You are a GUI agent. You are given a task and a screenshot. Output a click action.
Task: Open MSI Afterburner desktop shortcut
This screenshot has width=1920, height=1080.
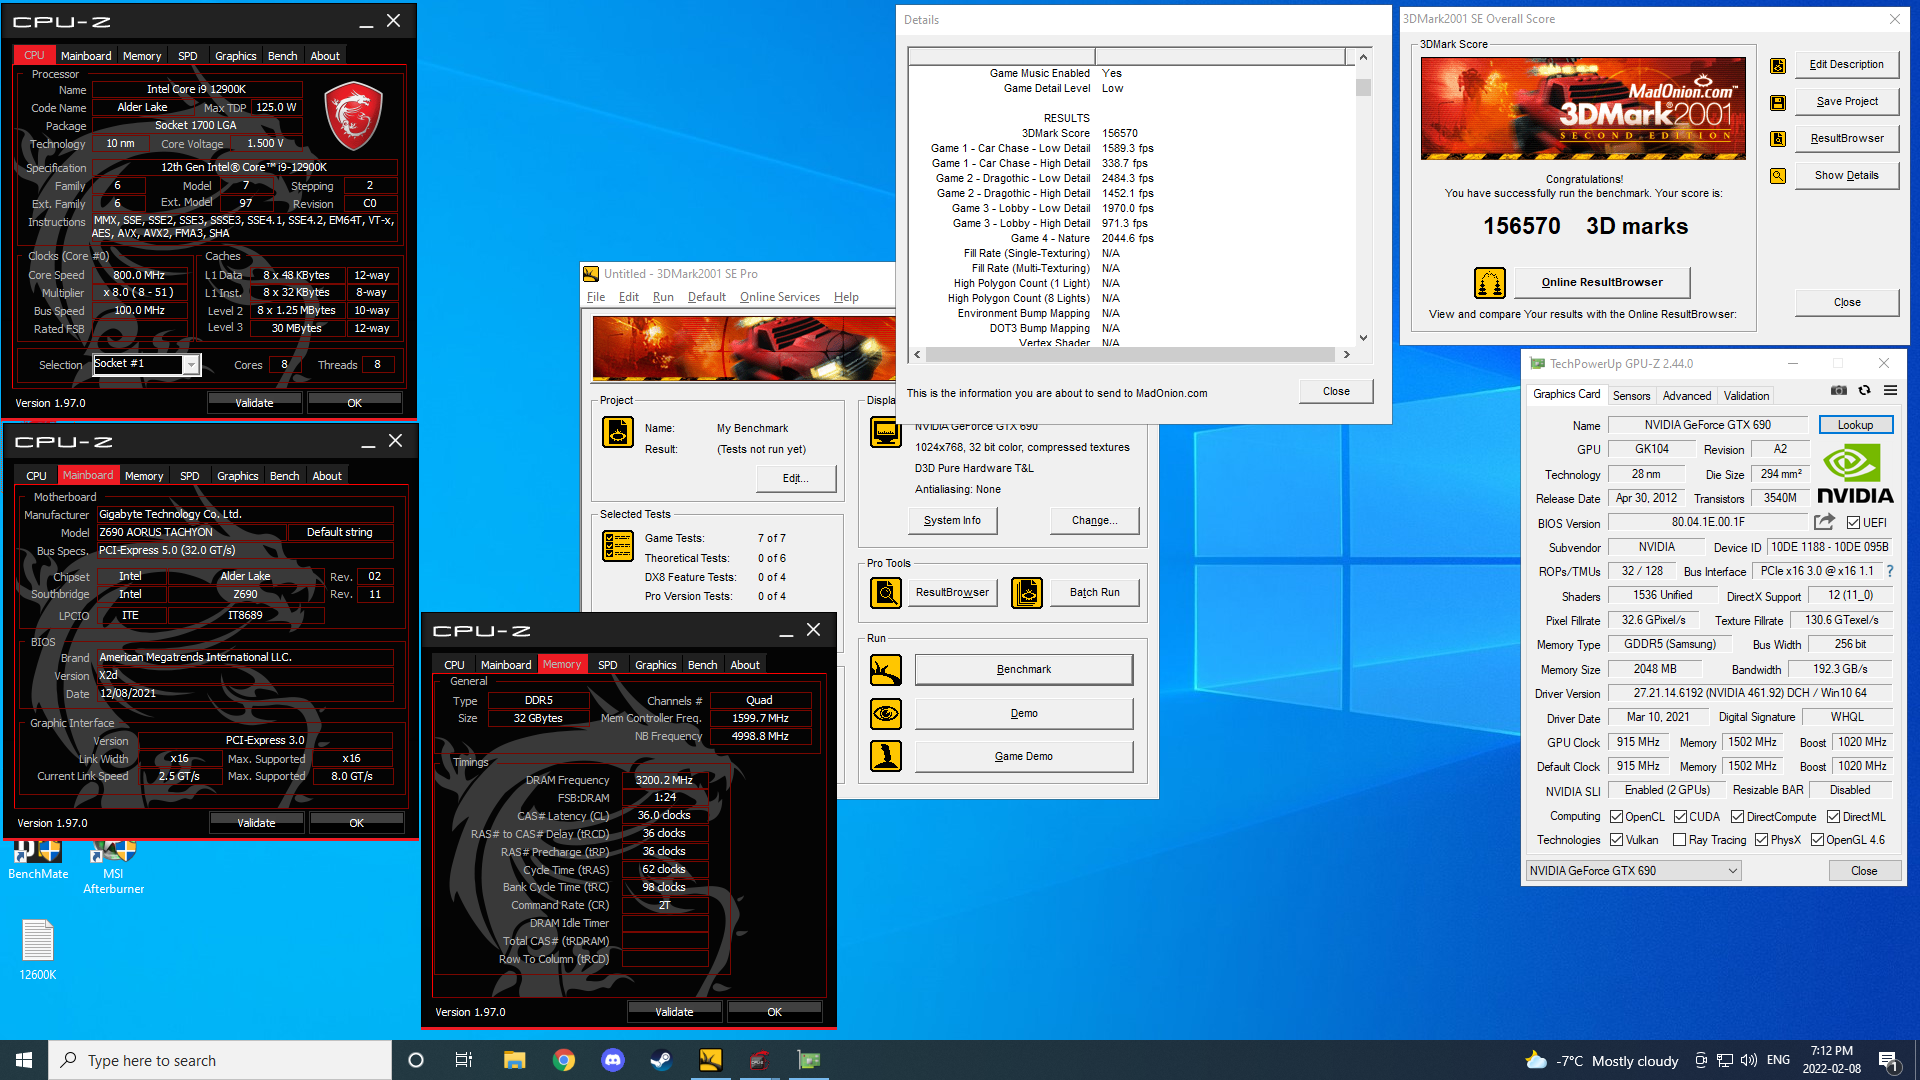[x=113, y=867]
